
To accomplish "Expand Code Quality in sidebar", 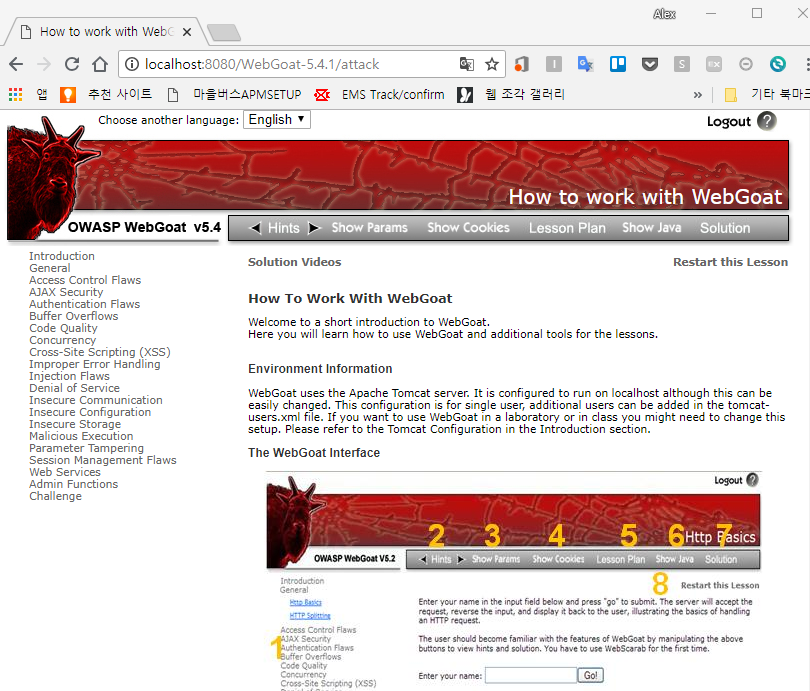I will point(63,328).
